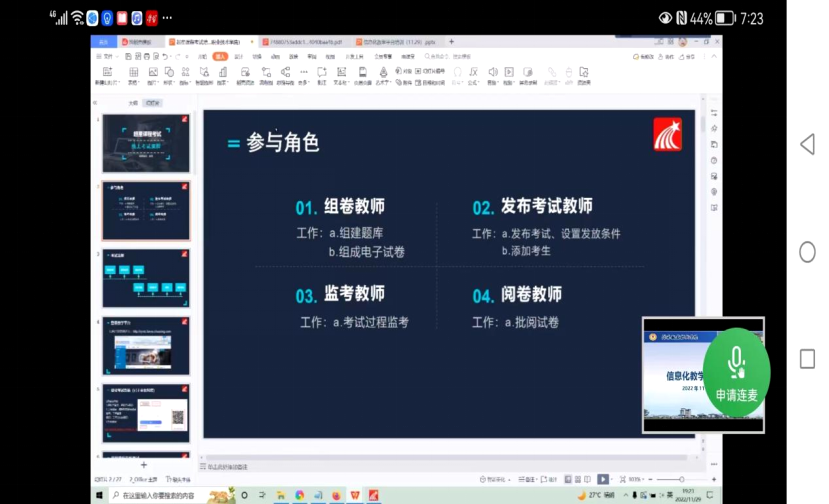Open the Windows Start menu
829x504 pixels.
100,495
